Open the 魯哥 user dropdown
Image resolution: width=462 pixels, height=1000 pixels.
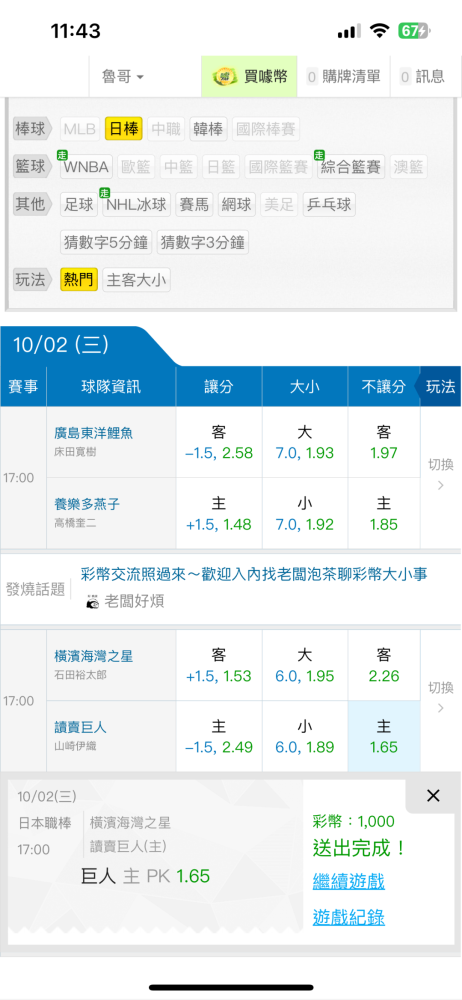(x=123, y=77)
